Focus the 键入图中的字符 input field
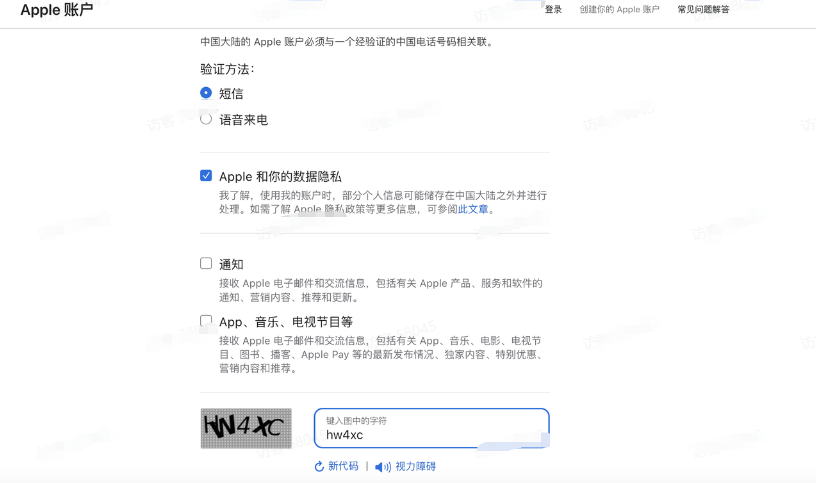Viewport: 816px width, 483px height. pos(431,428)
